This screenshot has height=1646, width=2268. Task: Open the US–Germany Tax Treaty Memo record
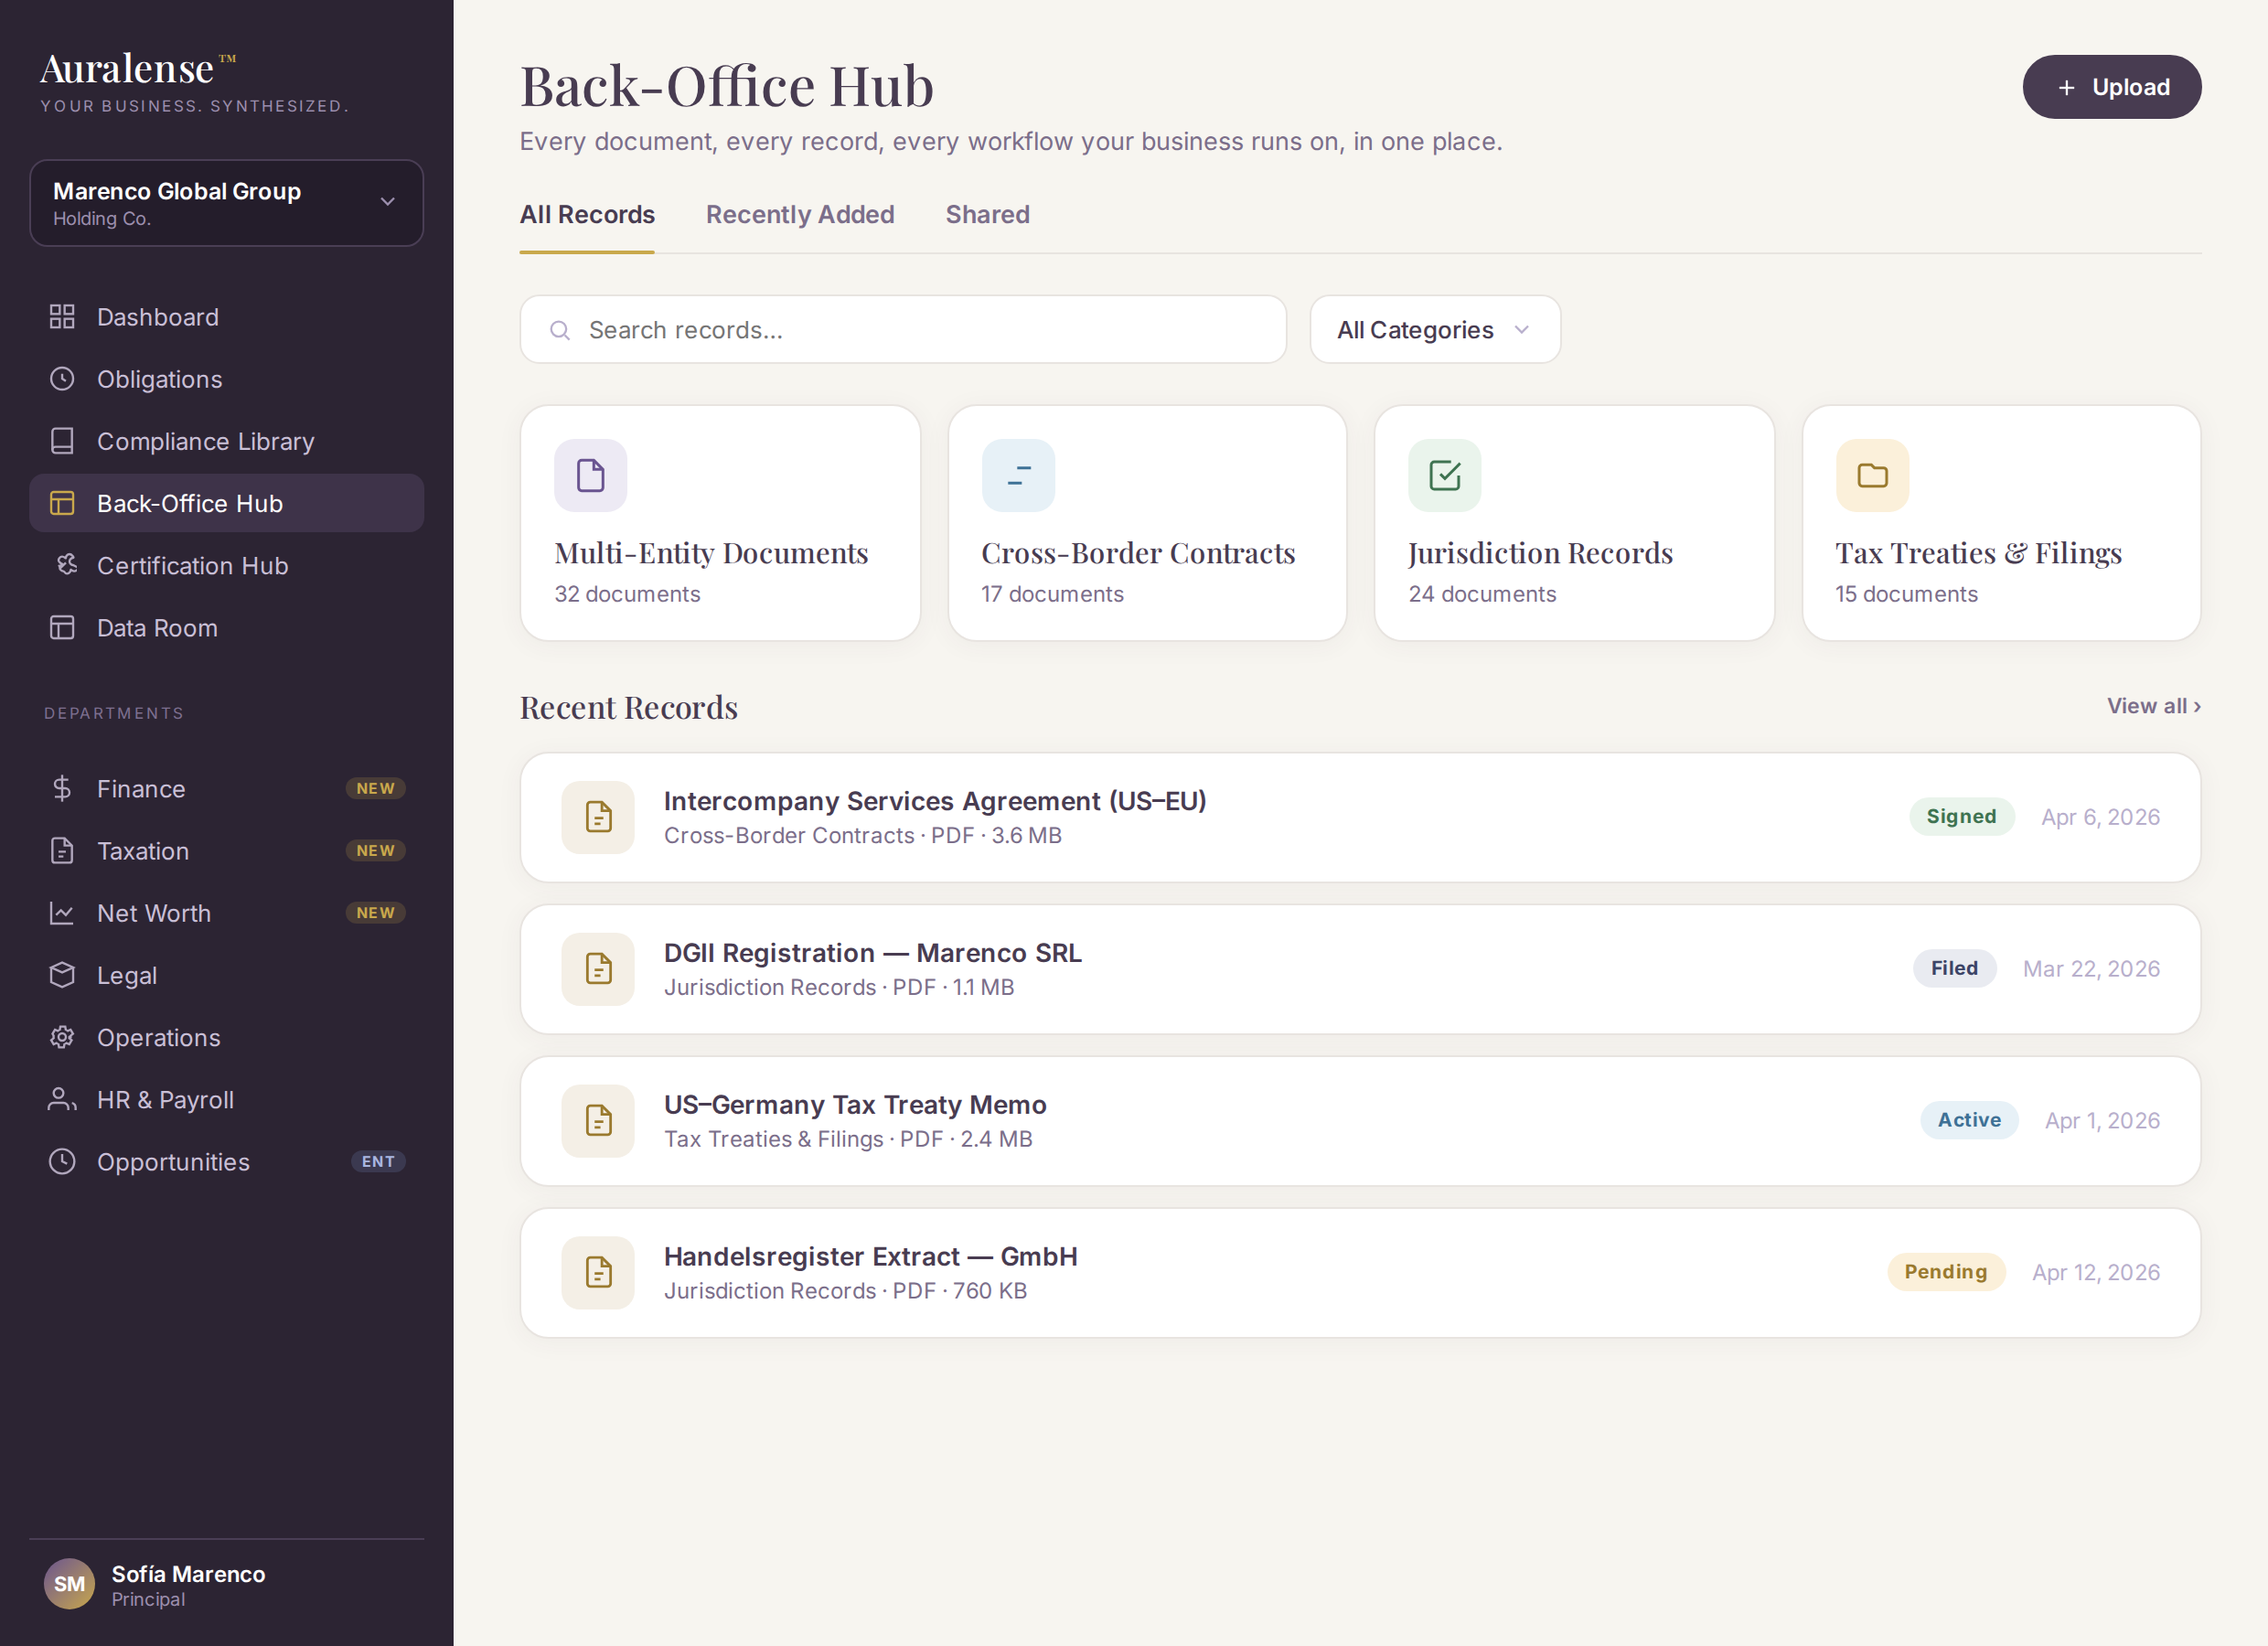tap(1360, 1121)
